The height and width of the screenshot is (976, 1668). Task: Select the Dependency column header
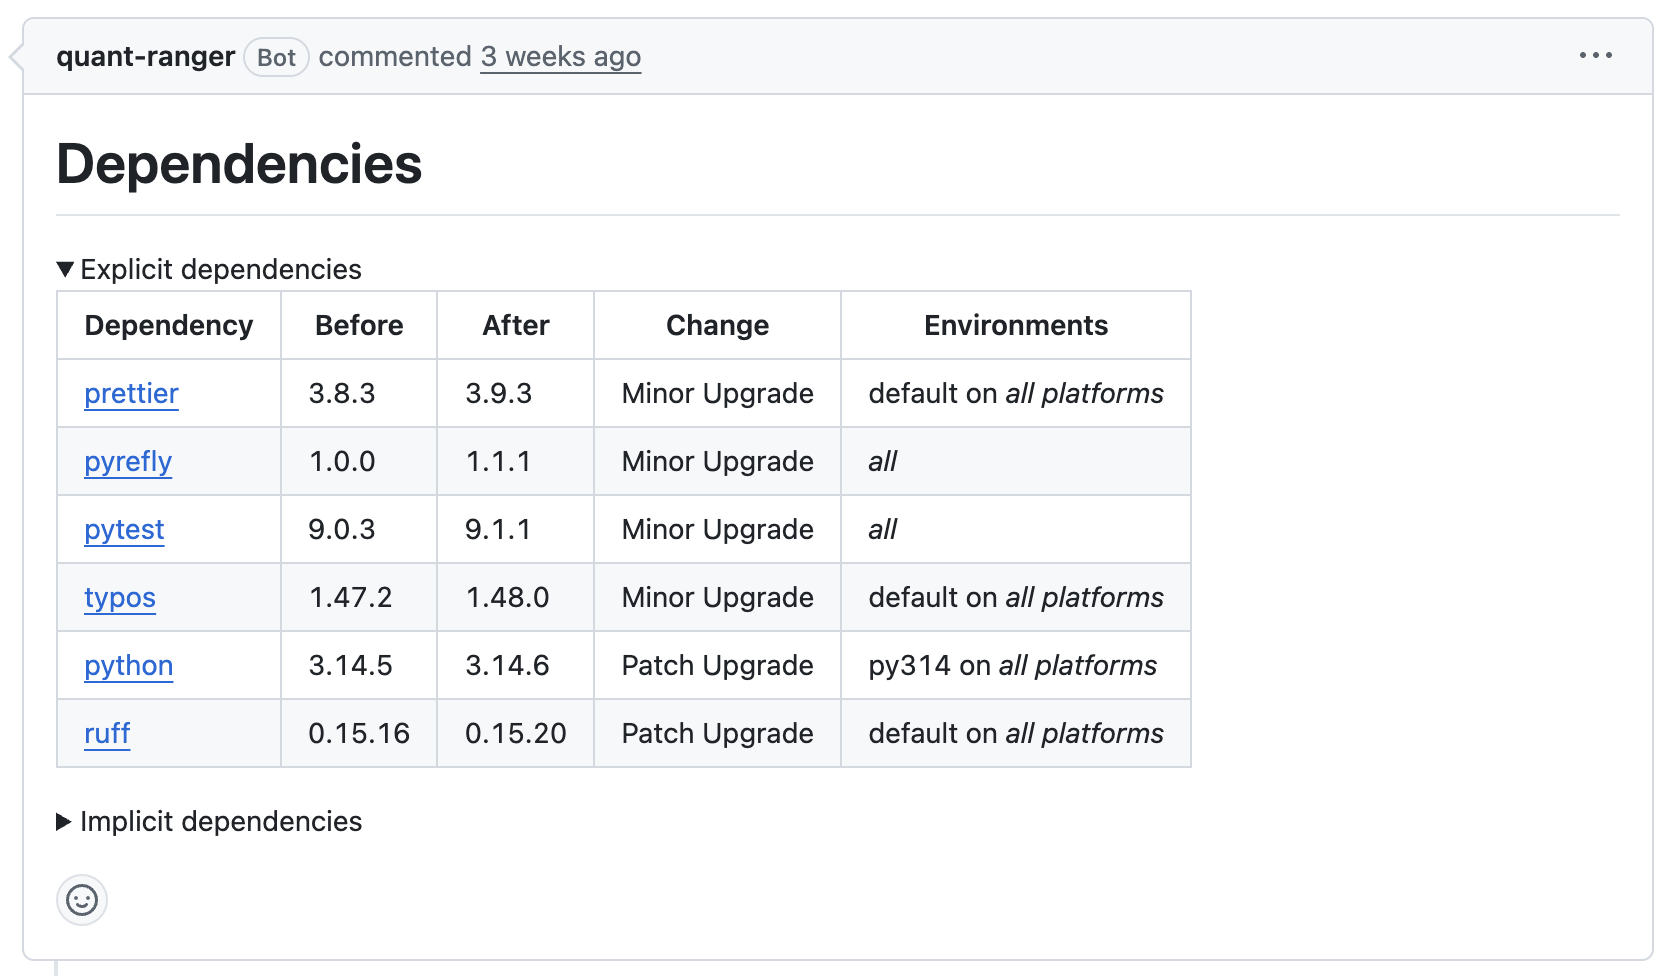169,325
